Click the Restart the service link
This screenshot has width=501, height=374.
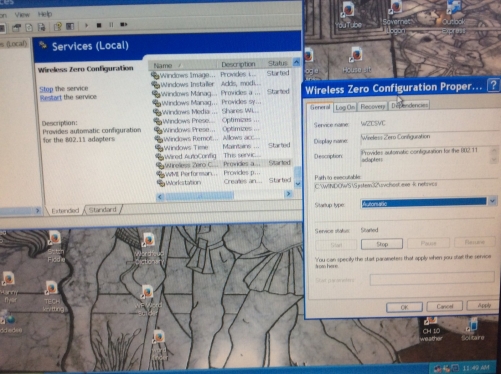point(68,97)
